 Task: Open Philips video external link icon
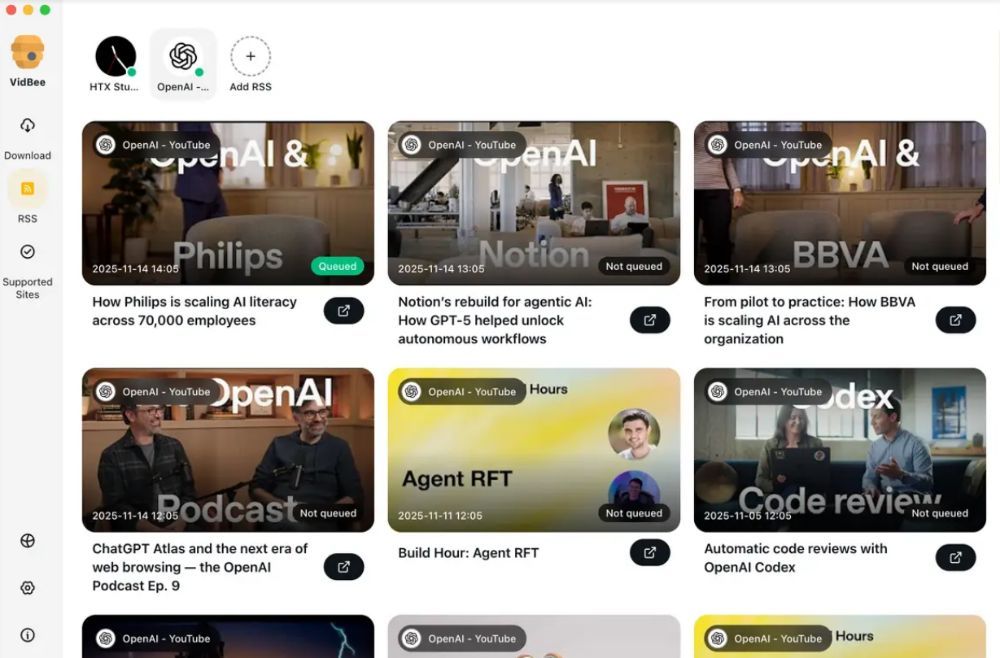coord(344,311)
